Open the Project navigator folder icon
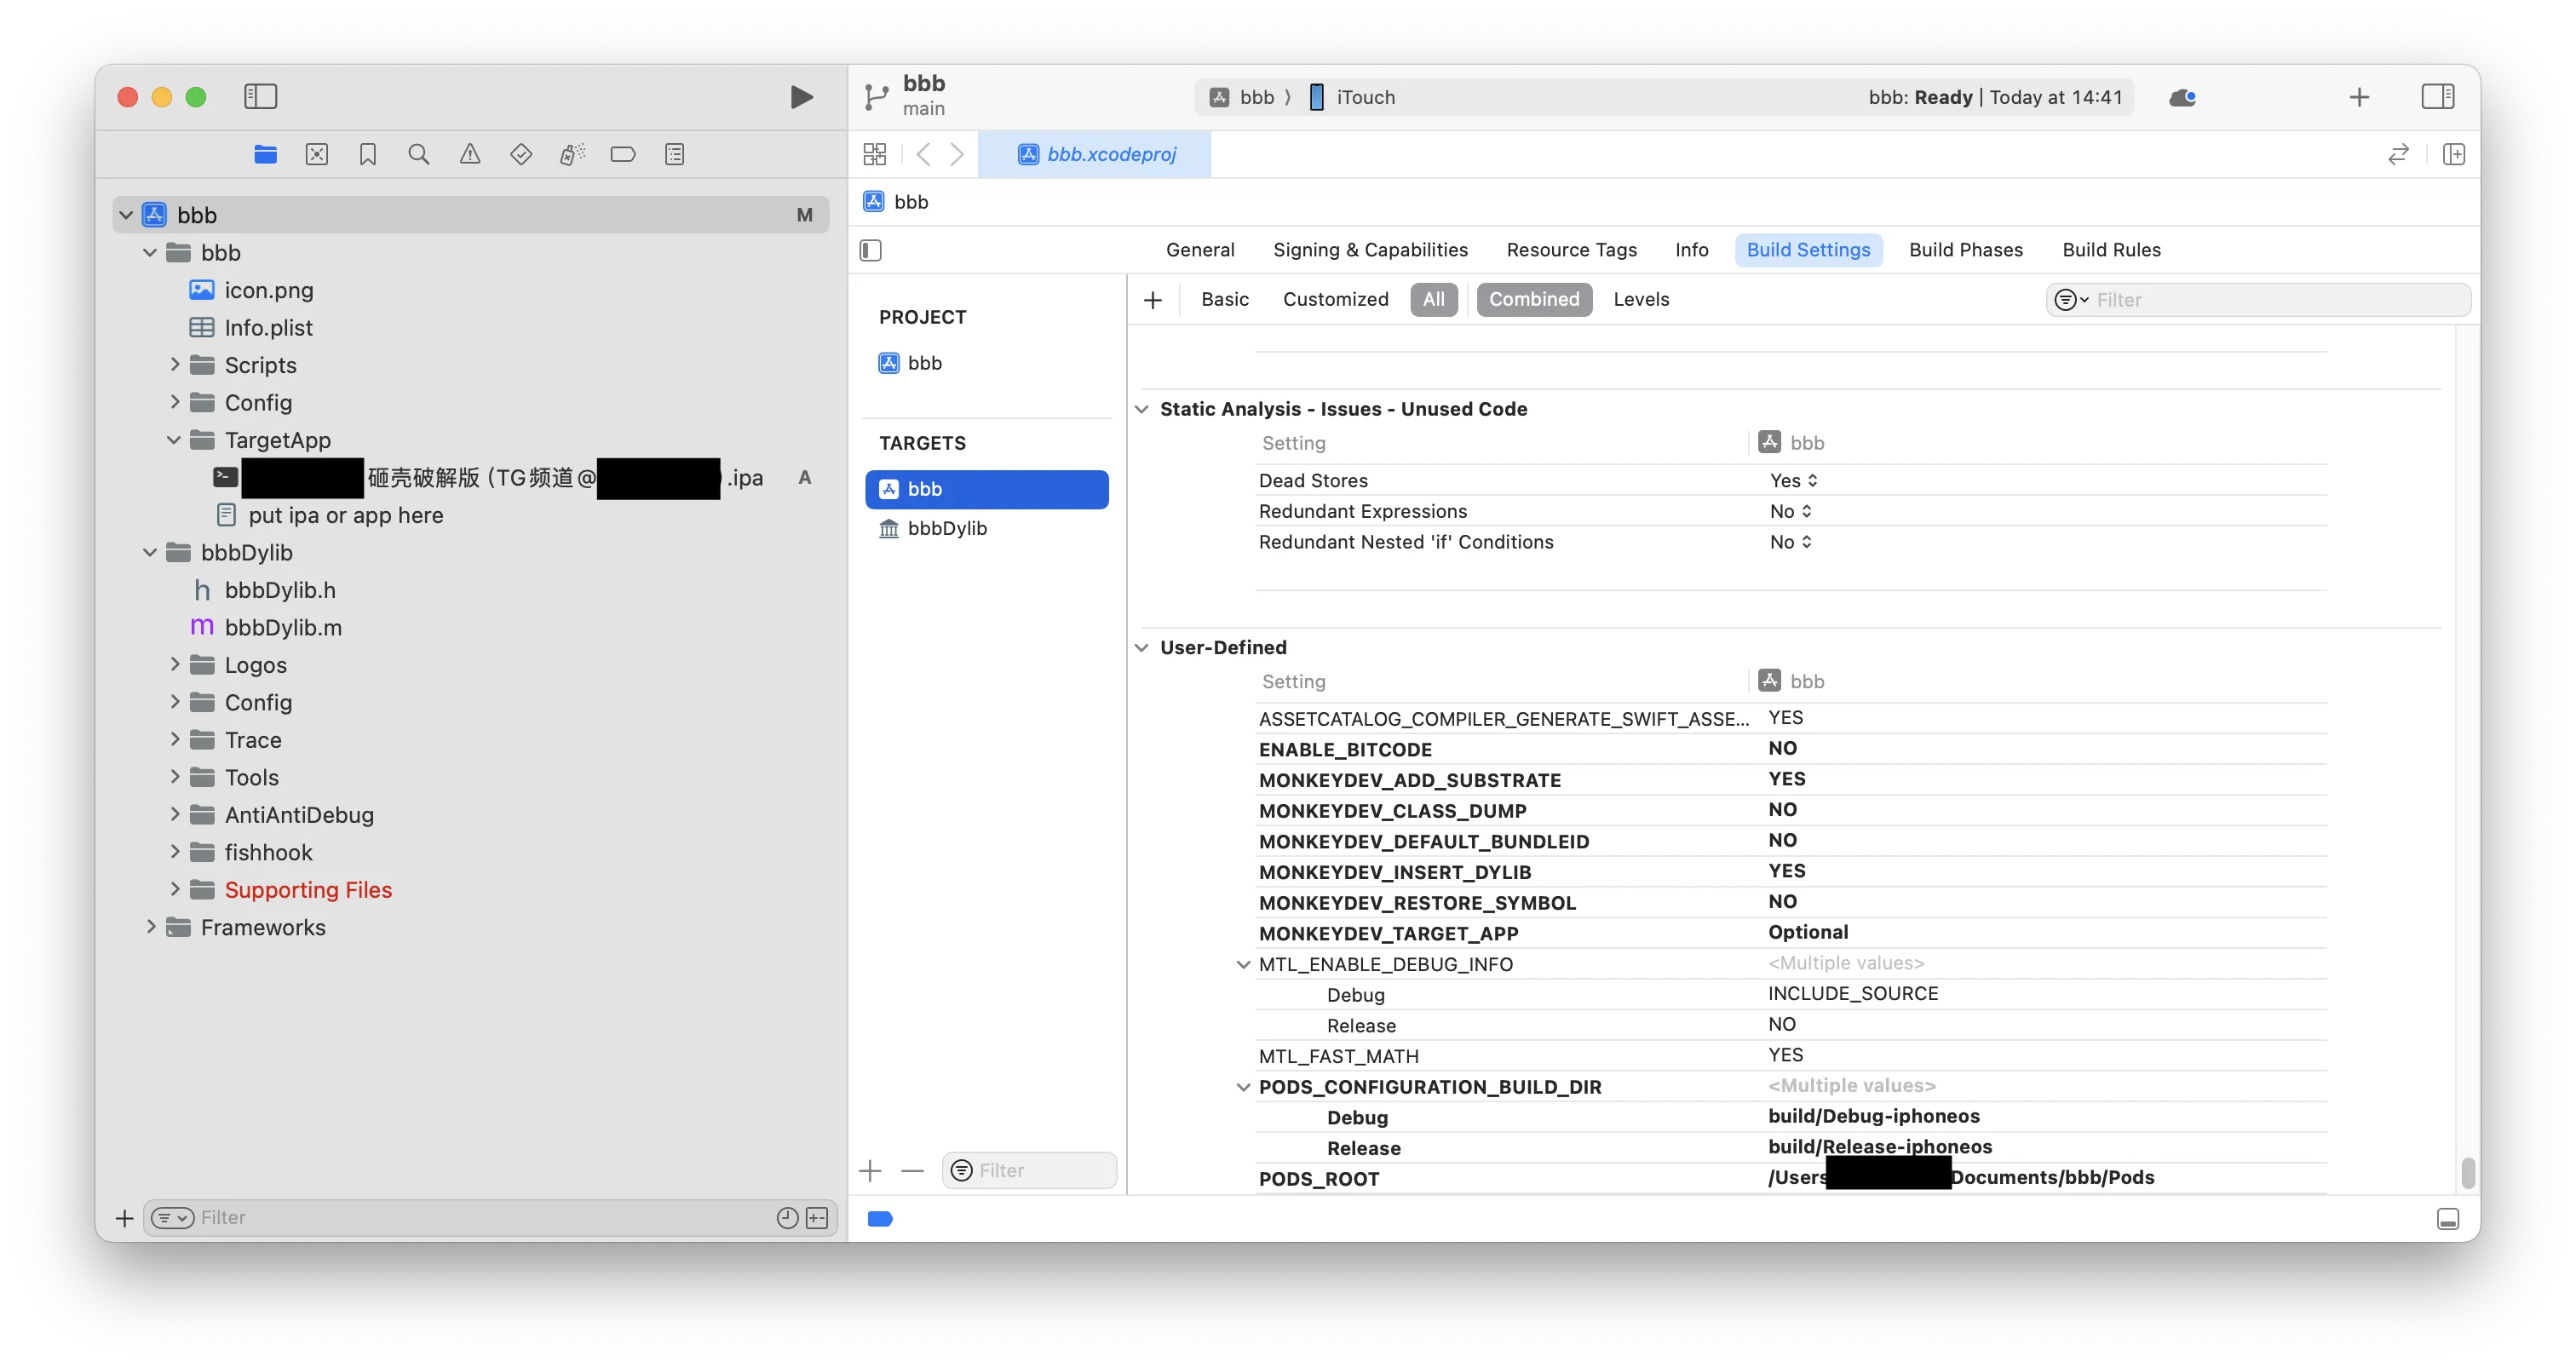Viewport: 2576px width, 1368px height. tap(265, 154)
